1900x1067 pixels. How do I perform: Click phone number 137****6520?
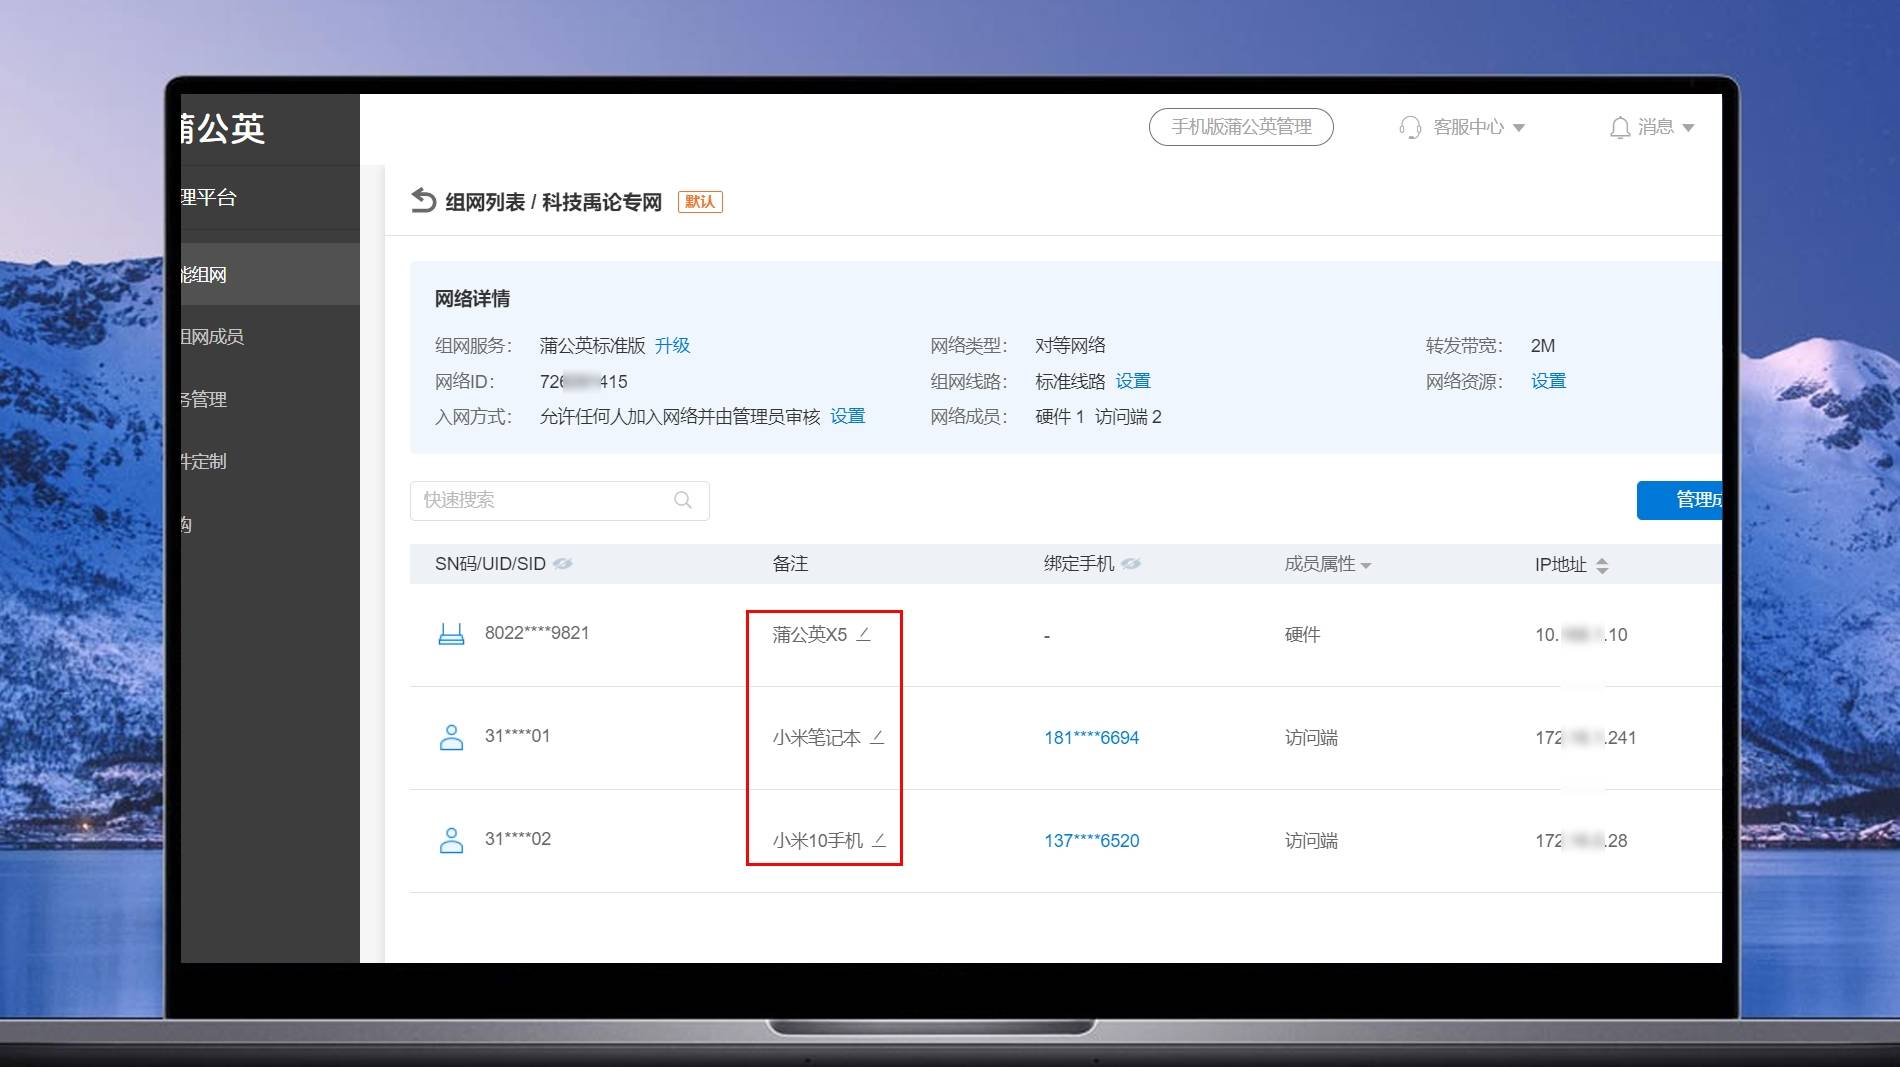coord(1091,841)
